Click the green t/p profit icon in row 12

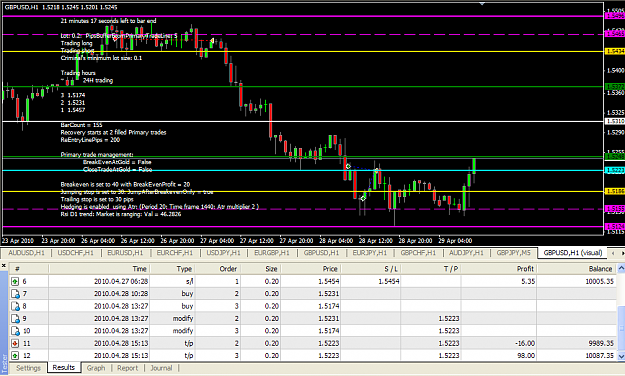pos(15,356)
